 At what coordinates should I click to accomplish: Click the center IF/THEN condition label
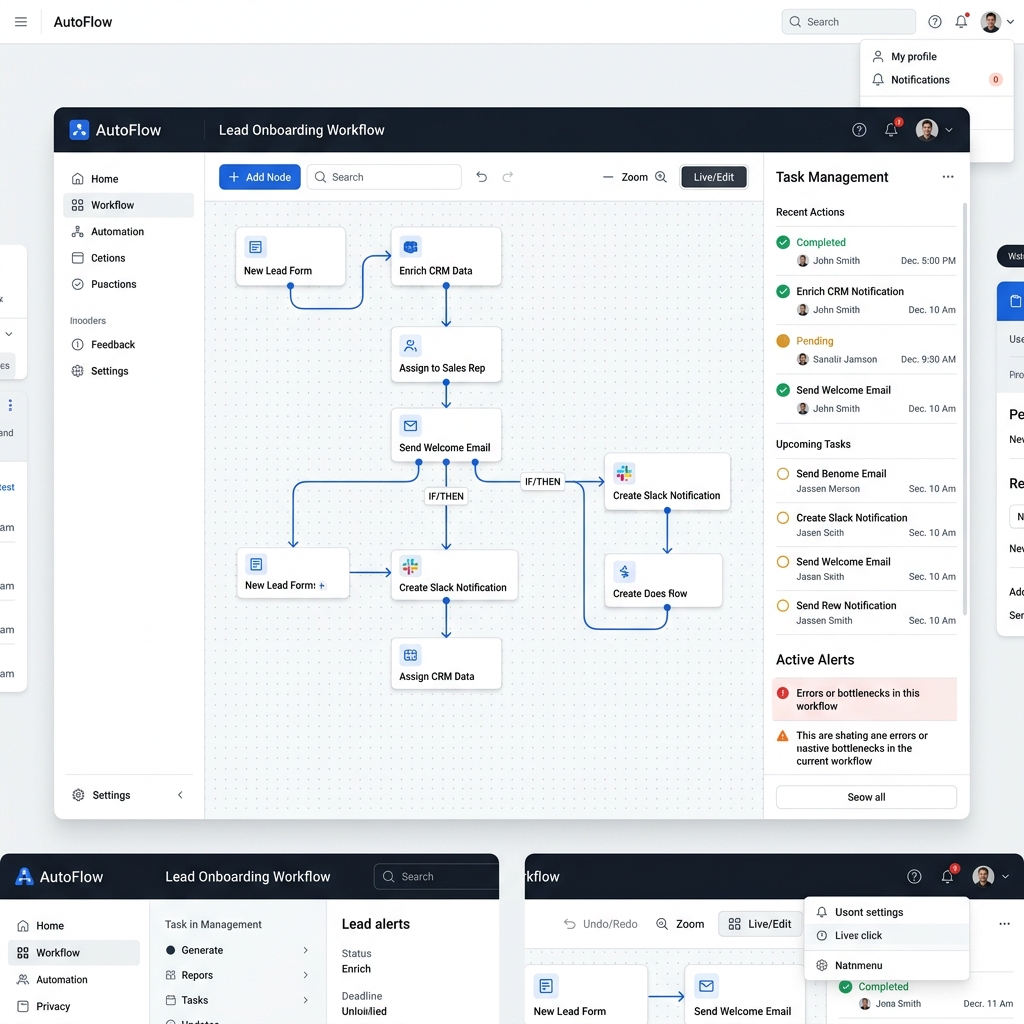[446, 496]
